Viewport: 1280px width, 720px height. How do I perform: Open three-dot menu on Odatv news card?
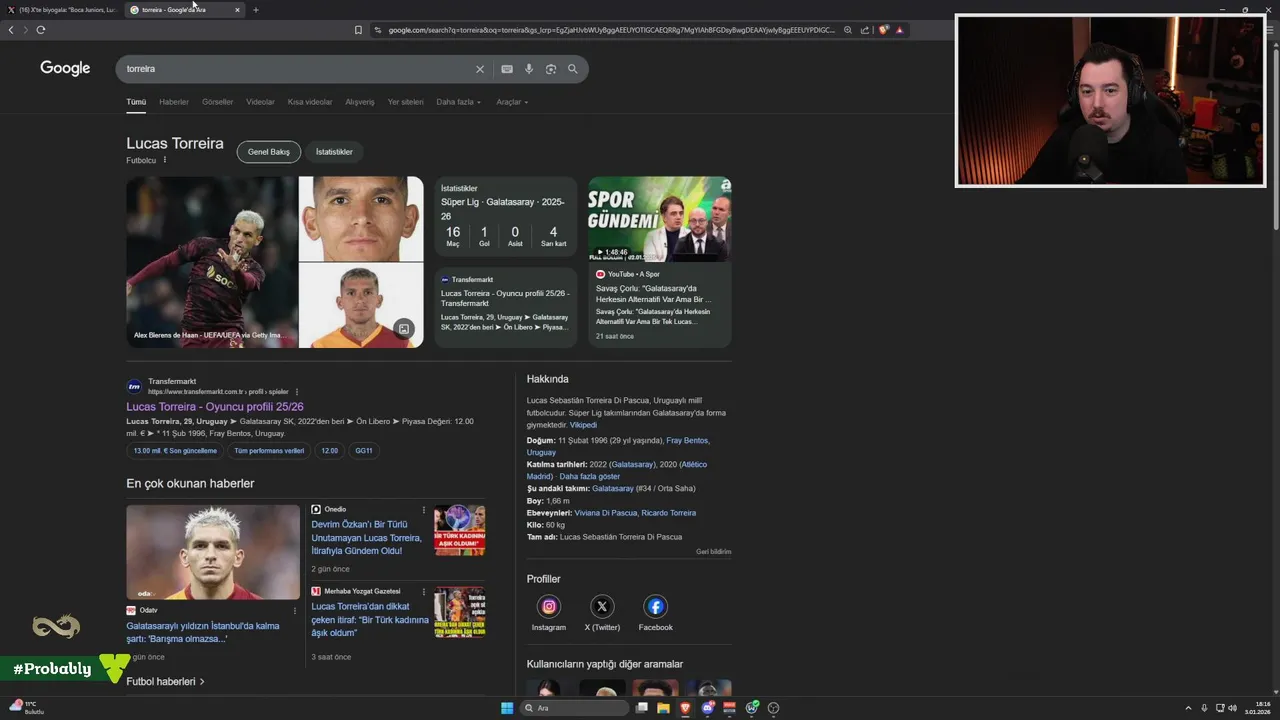(x=294, y=610)
